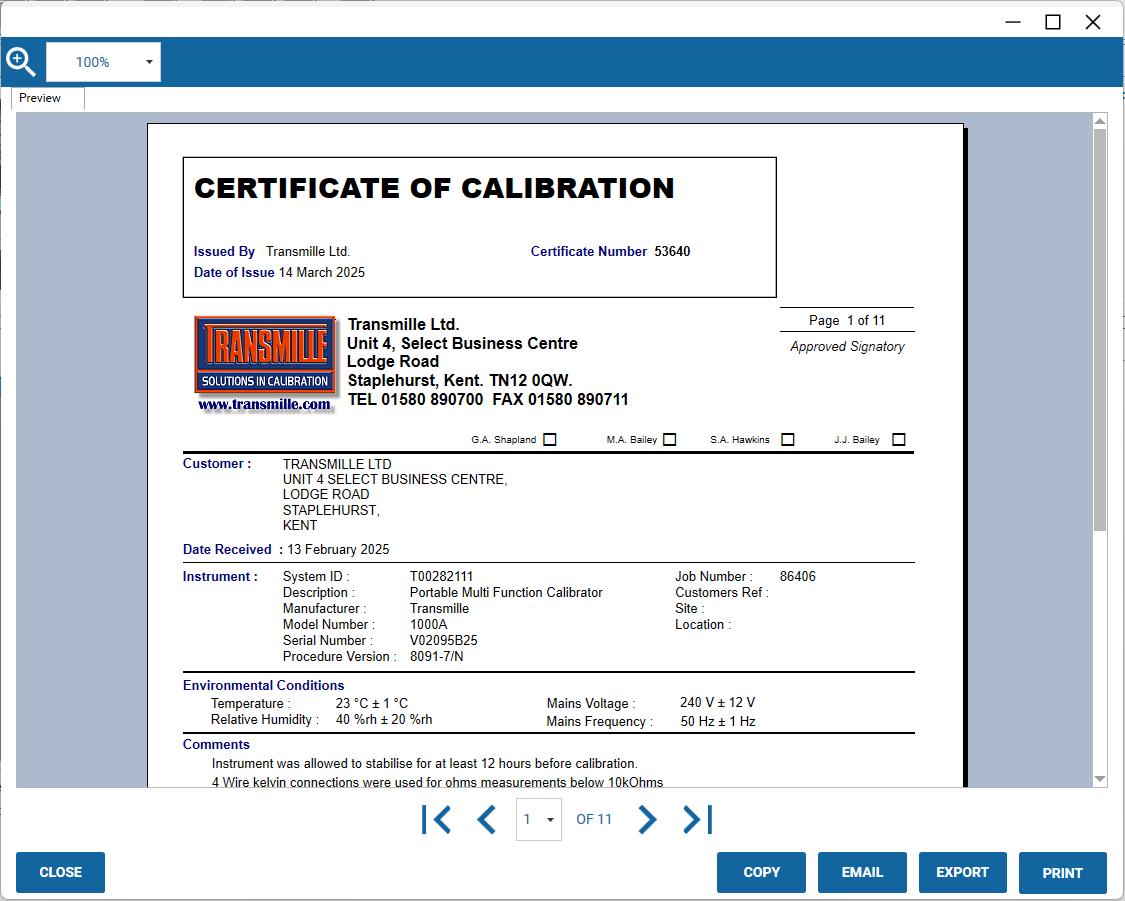Close the window with the X icon
Viewport: 1125px width, 901px height.
[1093, 22]
